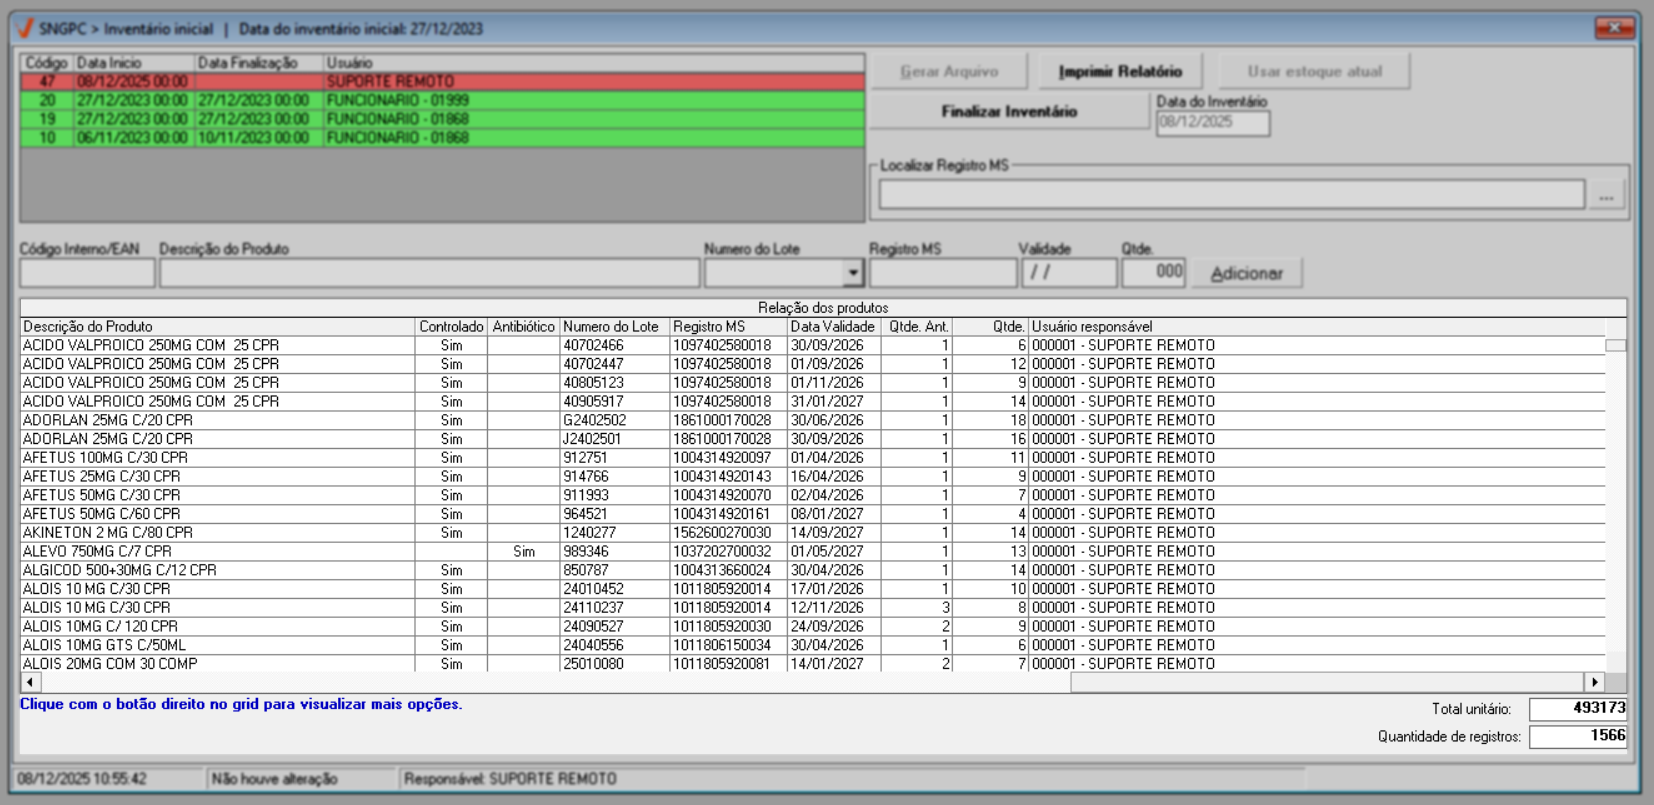Focus the Localizar Registro MS search field
The height and width of the screenshot is (805, 1654).
point(1232,195)
